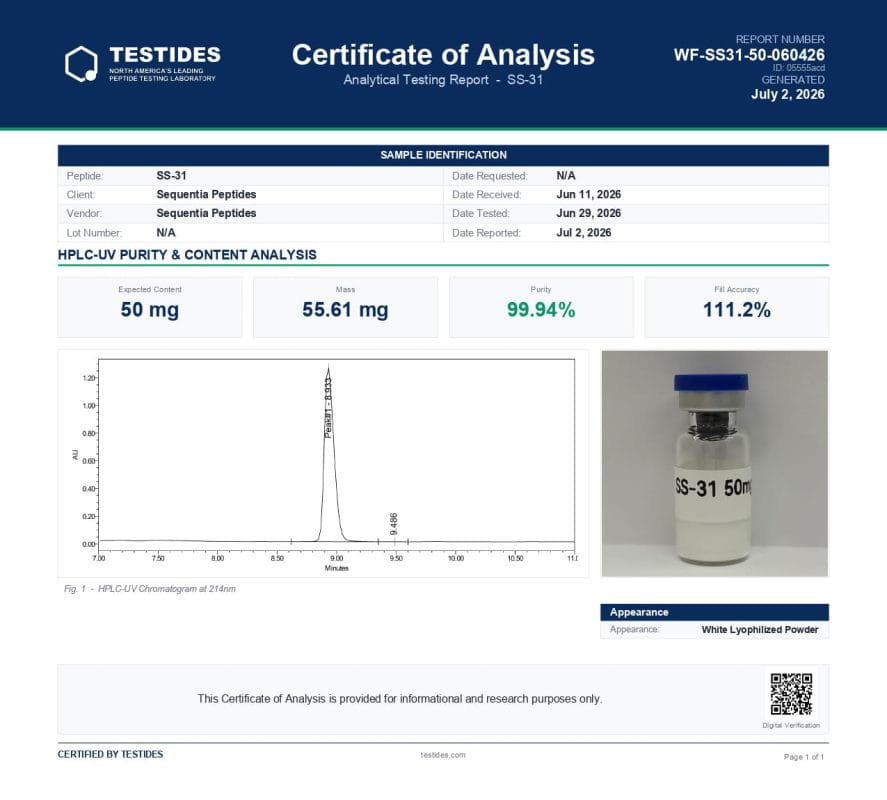The image size is (887, 800).
Task: Click the Minutes axis label on chromatogram
Action: (x=337, y=568)
